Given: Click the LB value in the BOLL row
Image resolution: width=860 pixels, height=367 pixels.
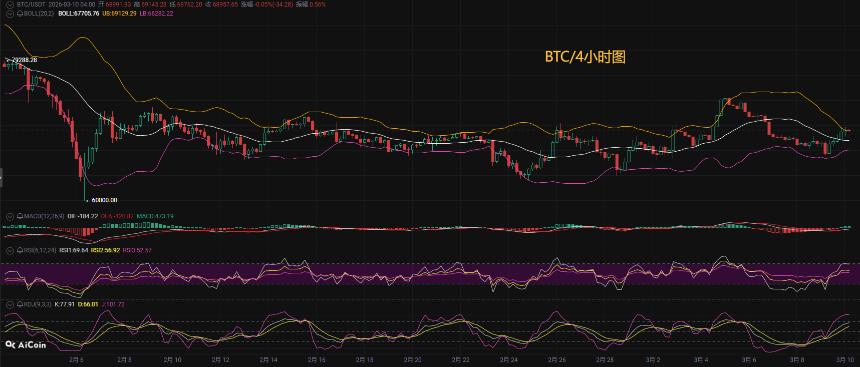Looking at the screenshot, I should pos(156,13).
